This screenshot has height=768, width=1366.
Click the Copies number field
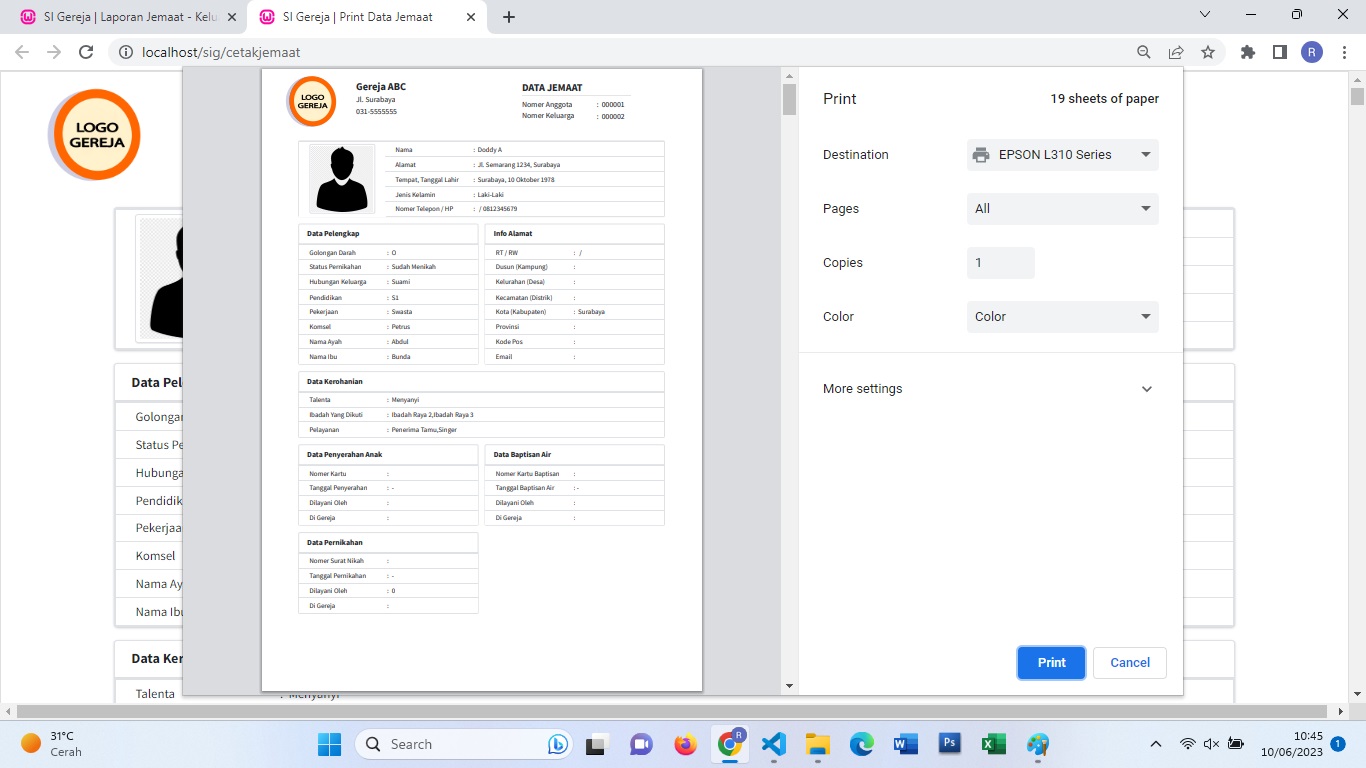click(x=1000, y=263)
